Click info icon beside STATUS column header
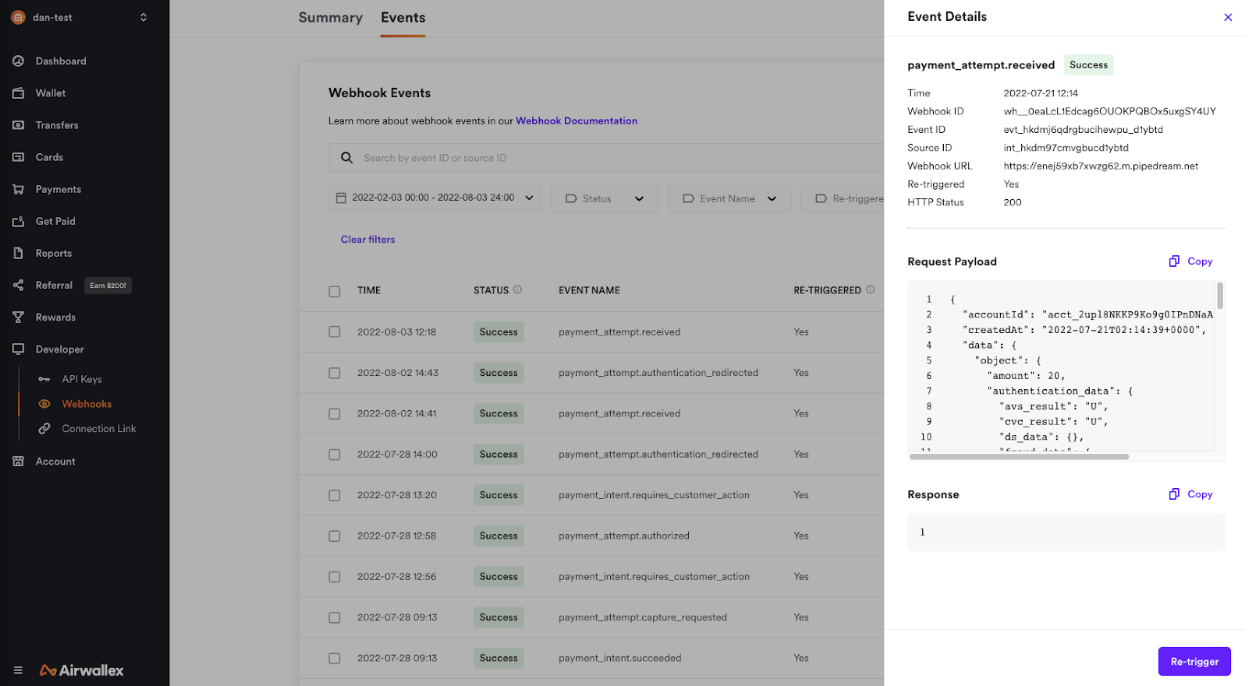Viewport: 1249px width, 686px height. click(517, 290)
